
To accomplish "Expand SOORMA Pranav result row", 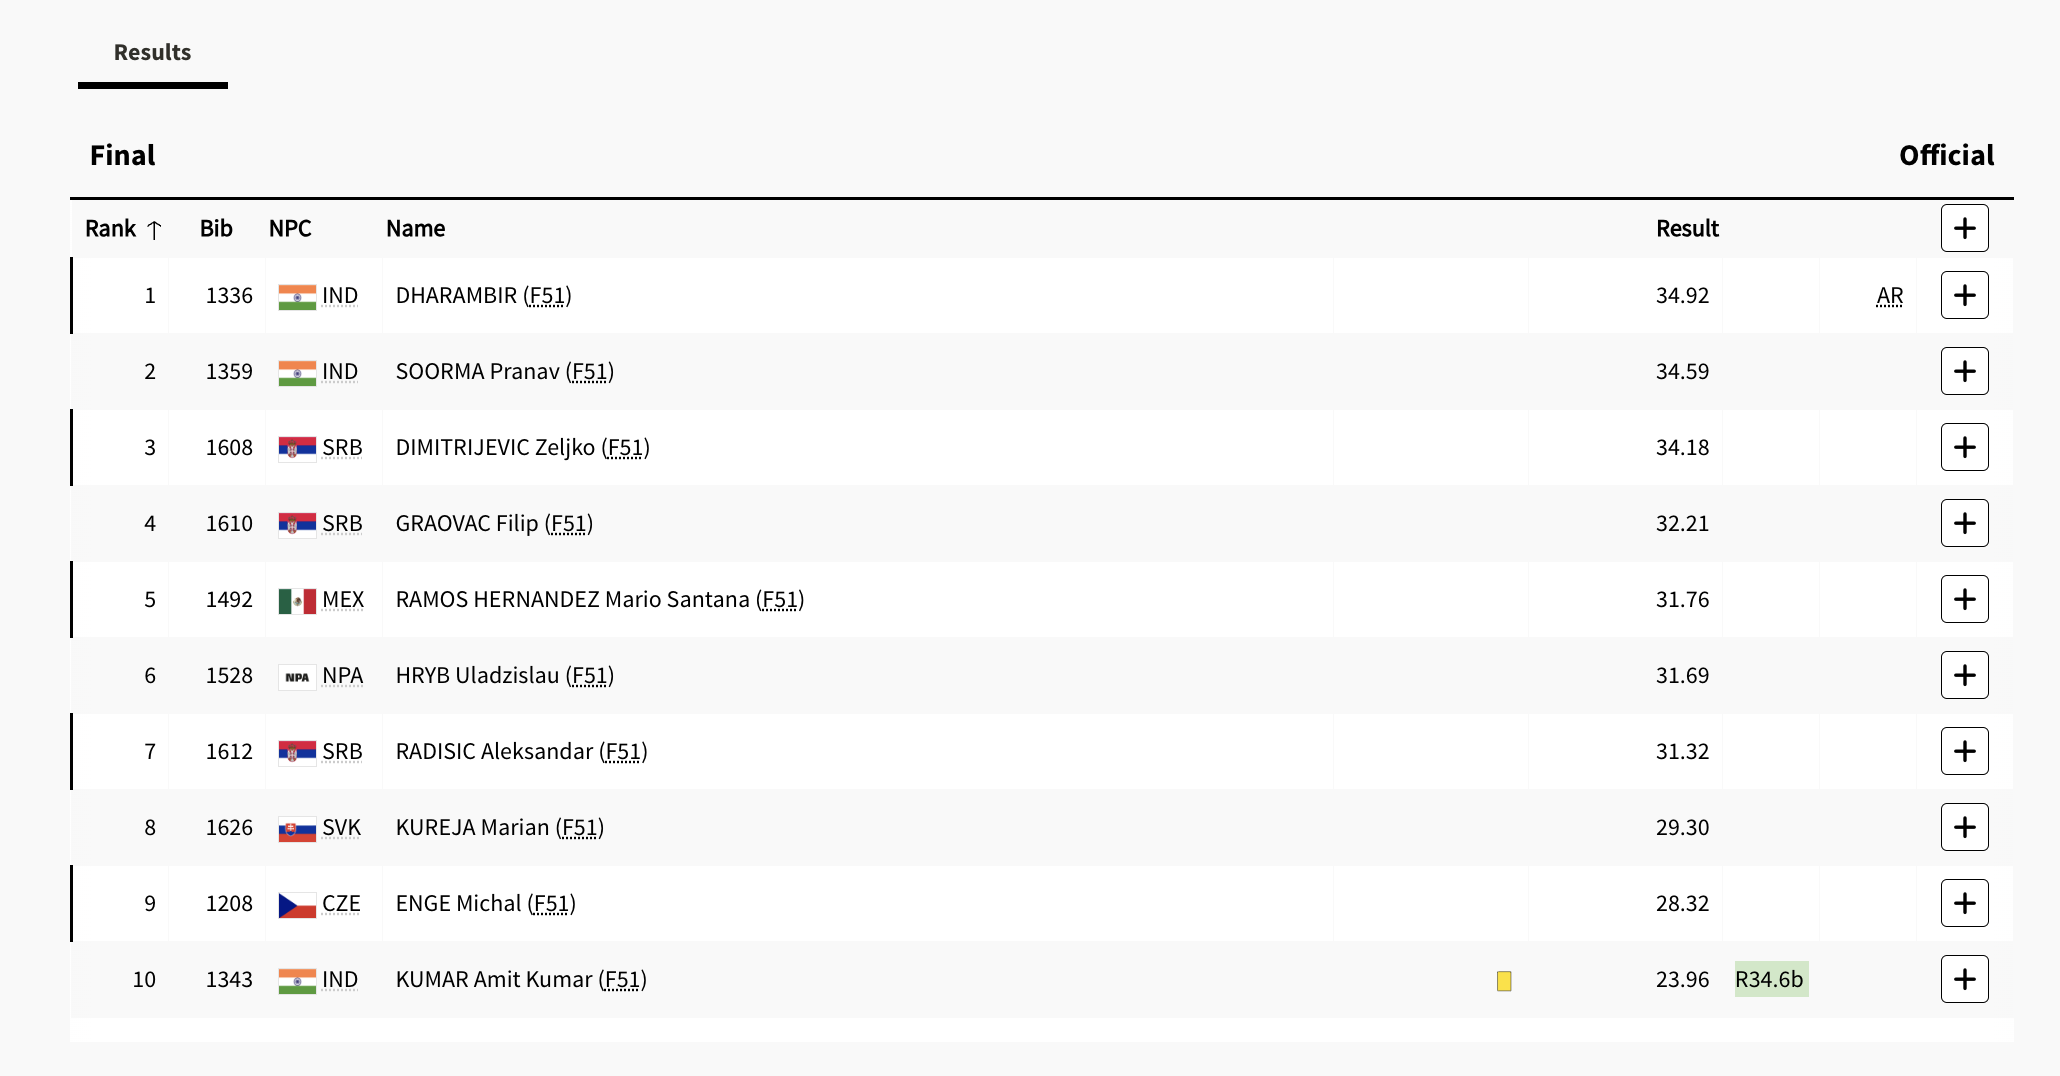I will (1964, 372).
